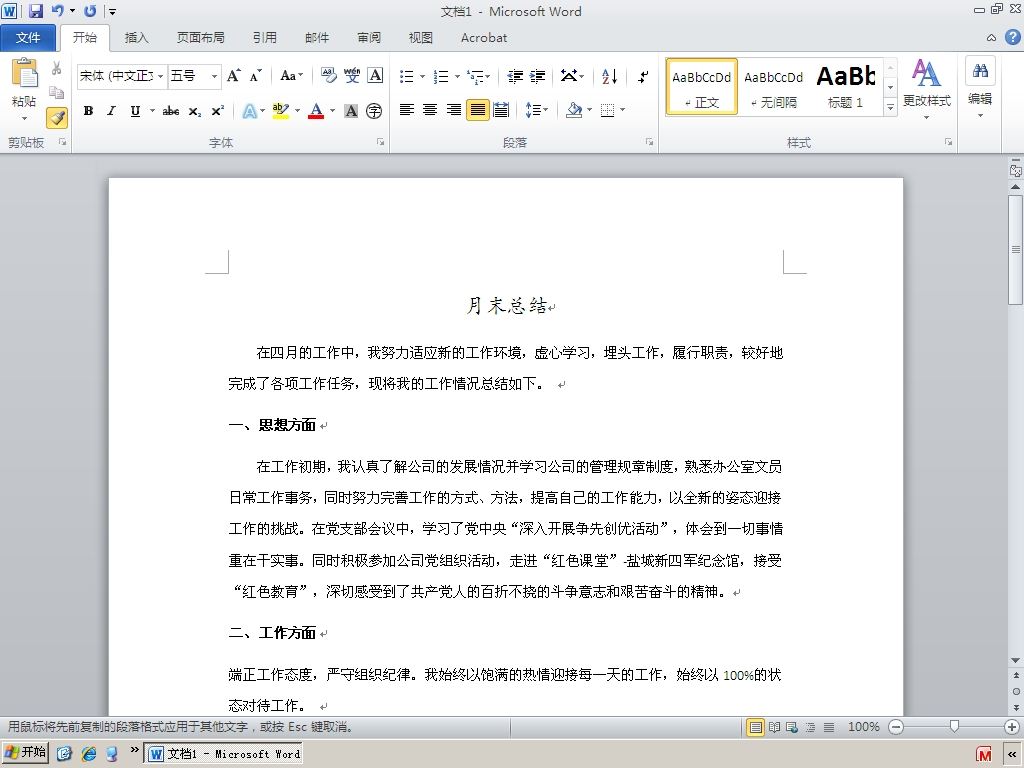Toggle Strikethrough abc button
The image size is (1024, 768).
(171, 111)
